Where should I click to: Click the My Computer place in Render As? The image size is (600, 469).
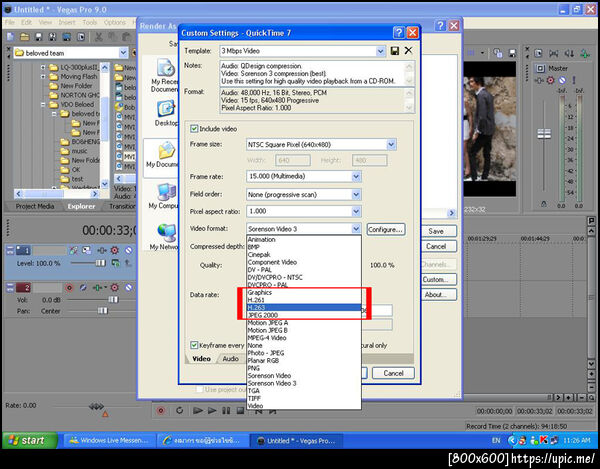165,196
